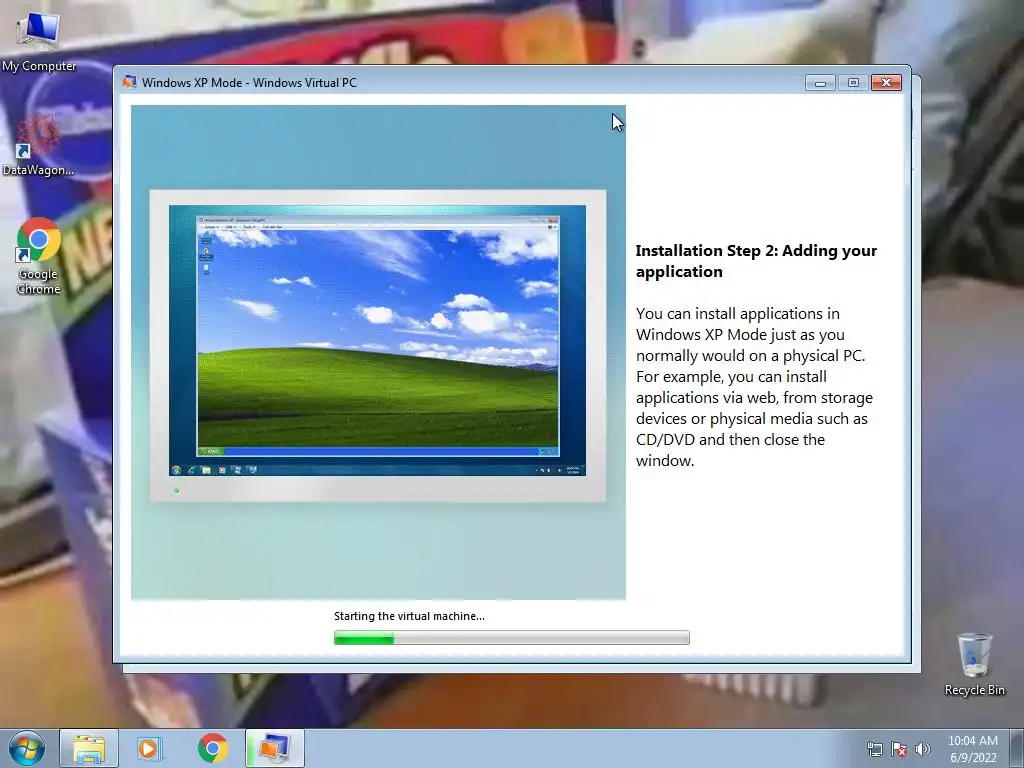This screenshot has width=1024, height=768.
Task: Open the DataWagon desktop shortcut
Action: coord(38,145)
